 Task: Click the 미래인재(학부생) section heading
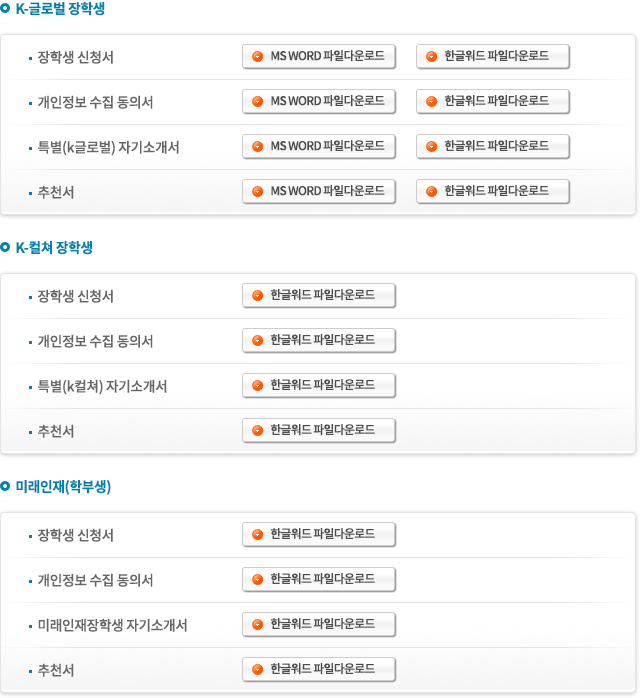(63, 487)
